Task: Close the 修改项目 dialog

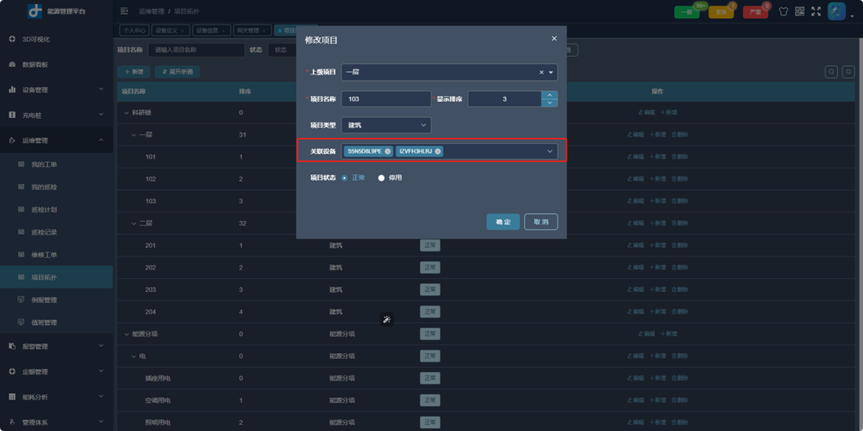Action: (554, 39)
